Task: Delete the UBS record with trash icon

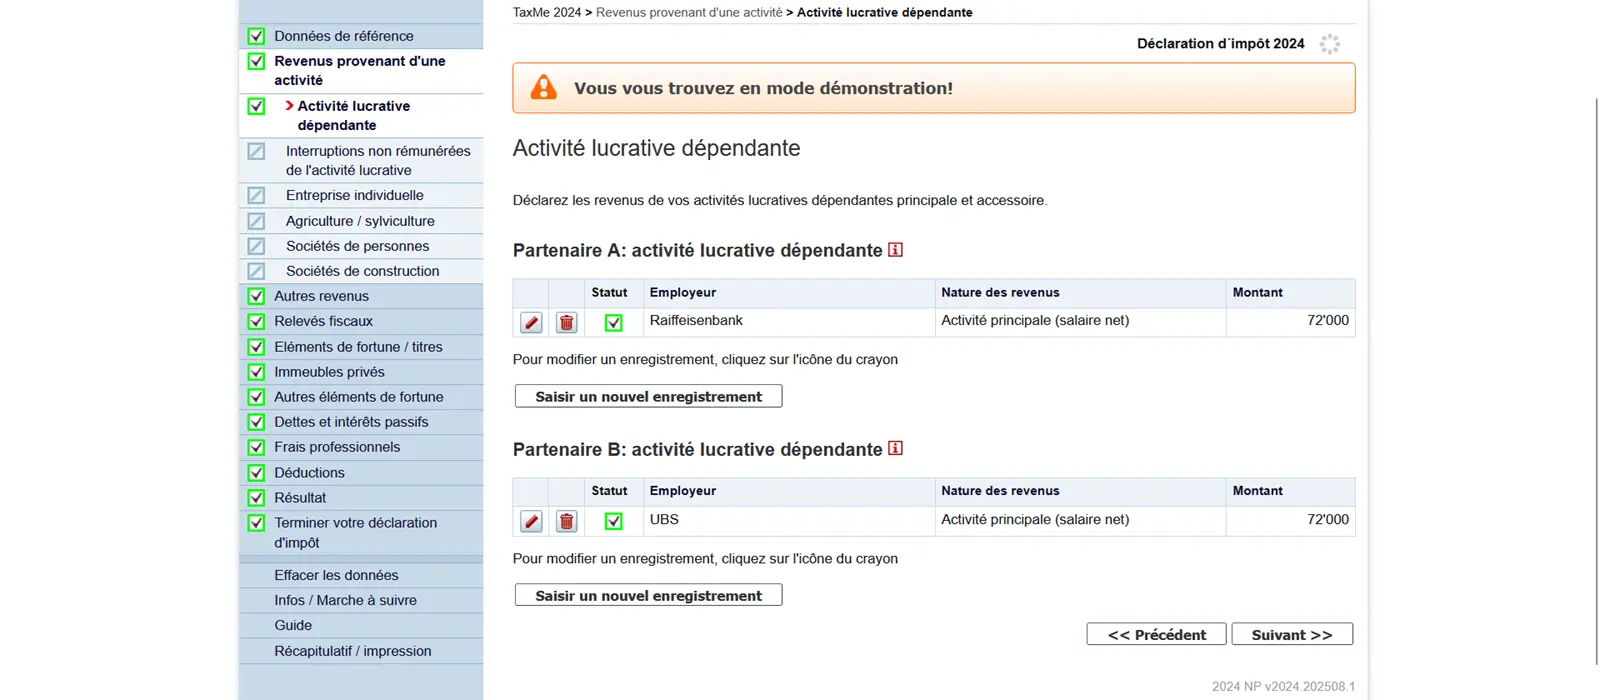Action: 566,521
